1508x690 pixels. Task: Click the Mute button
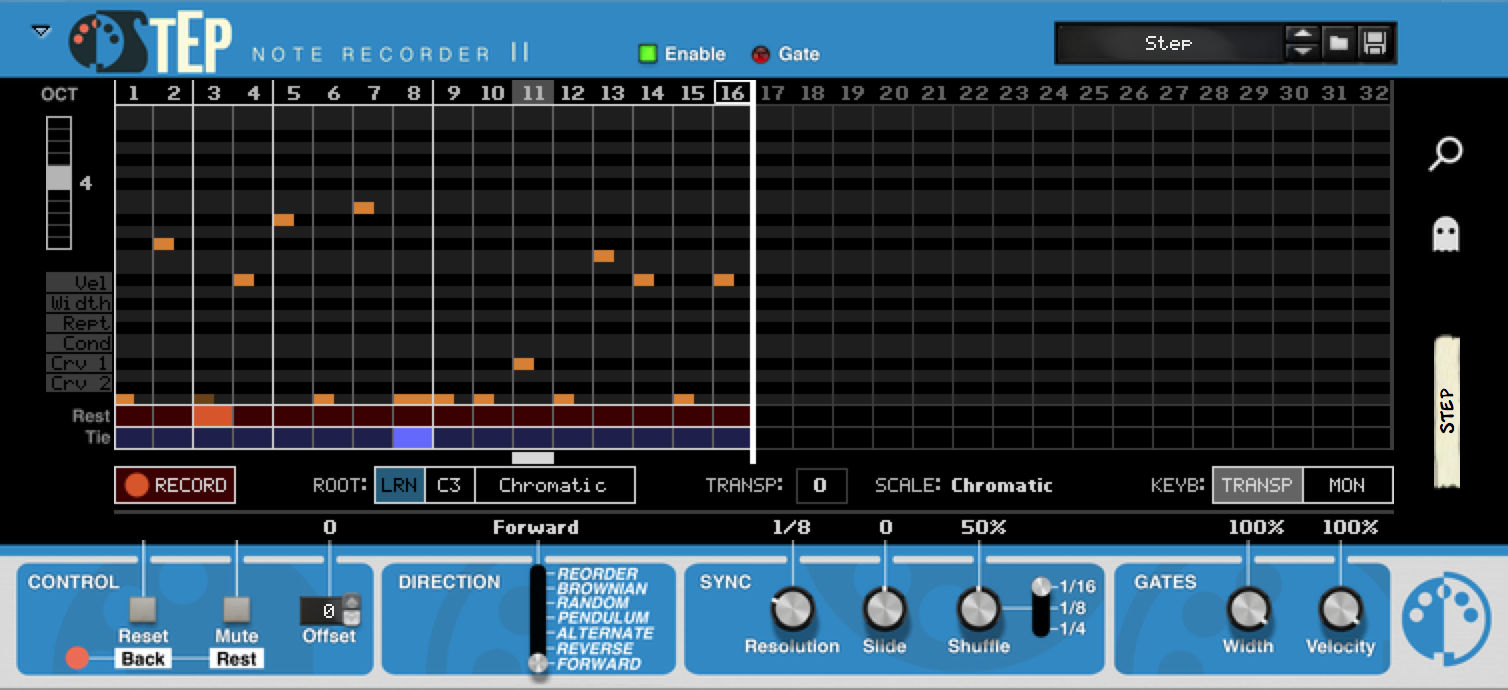click(236, 609)
